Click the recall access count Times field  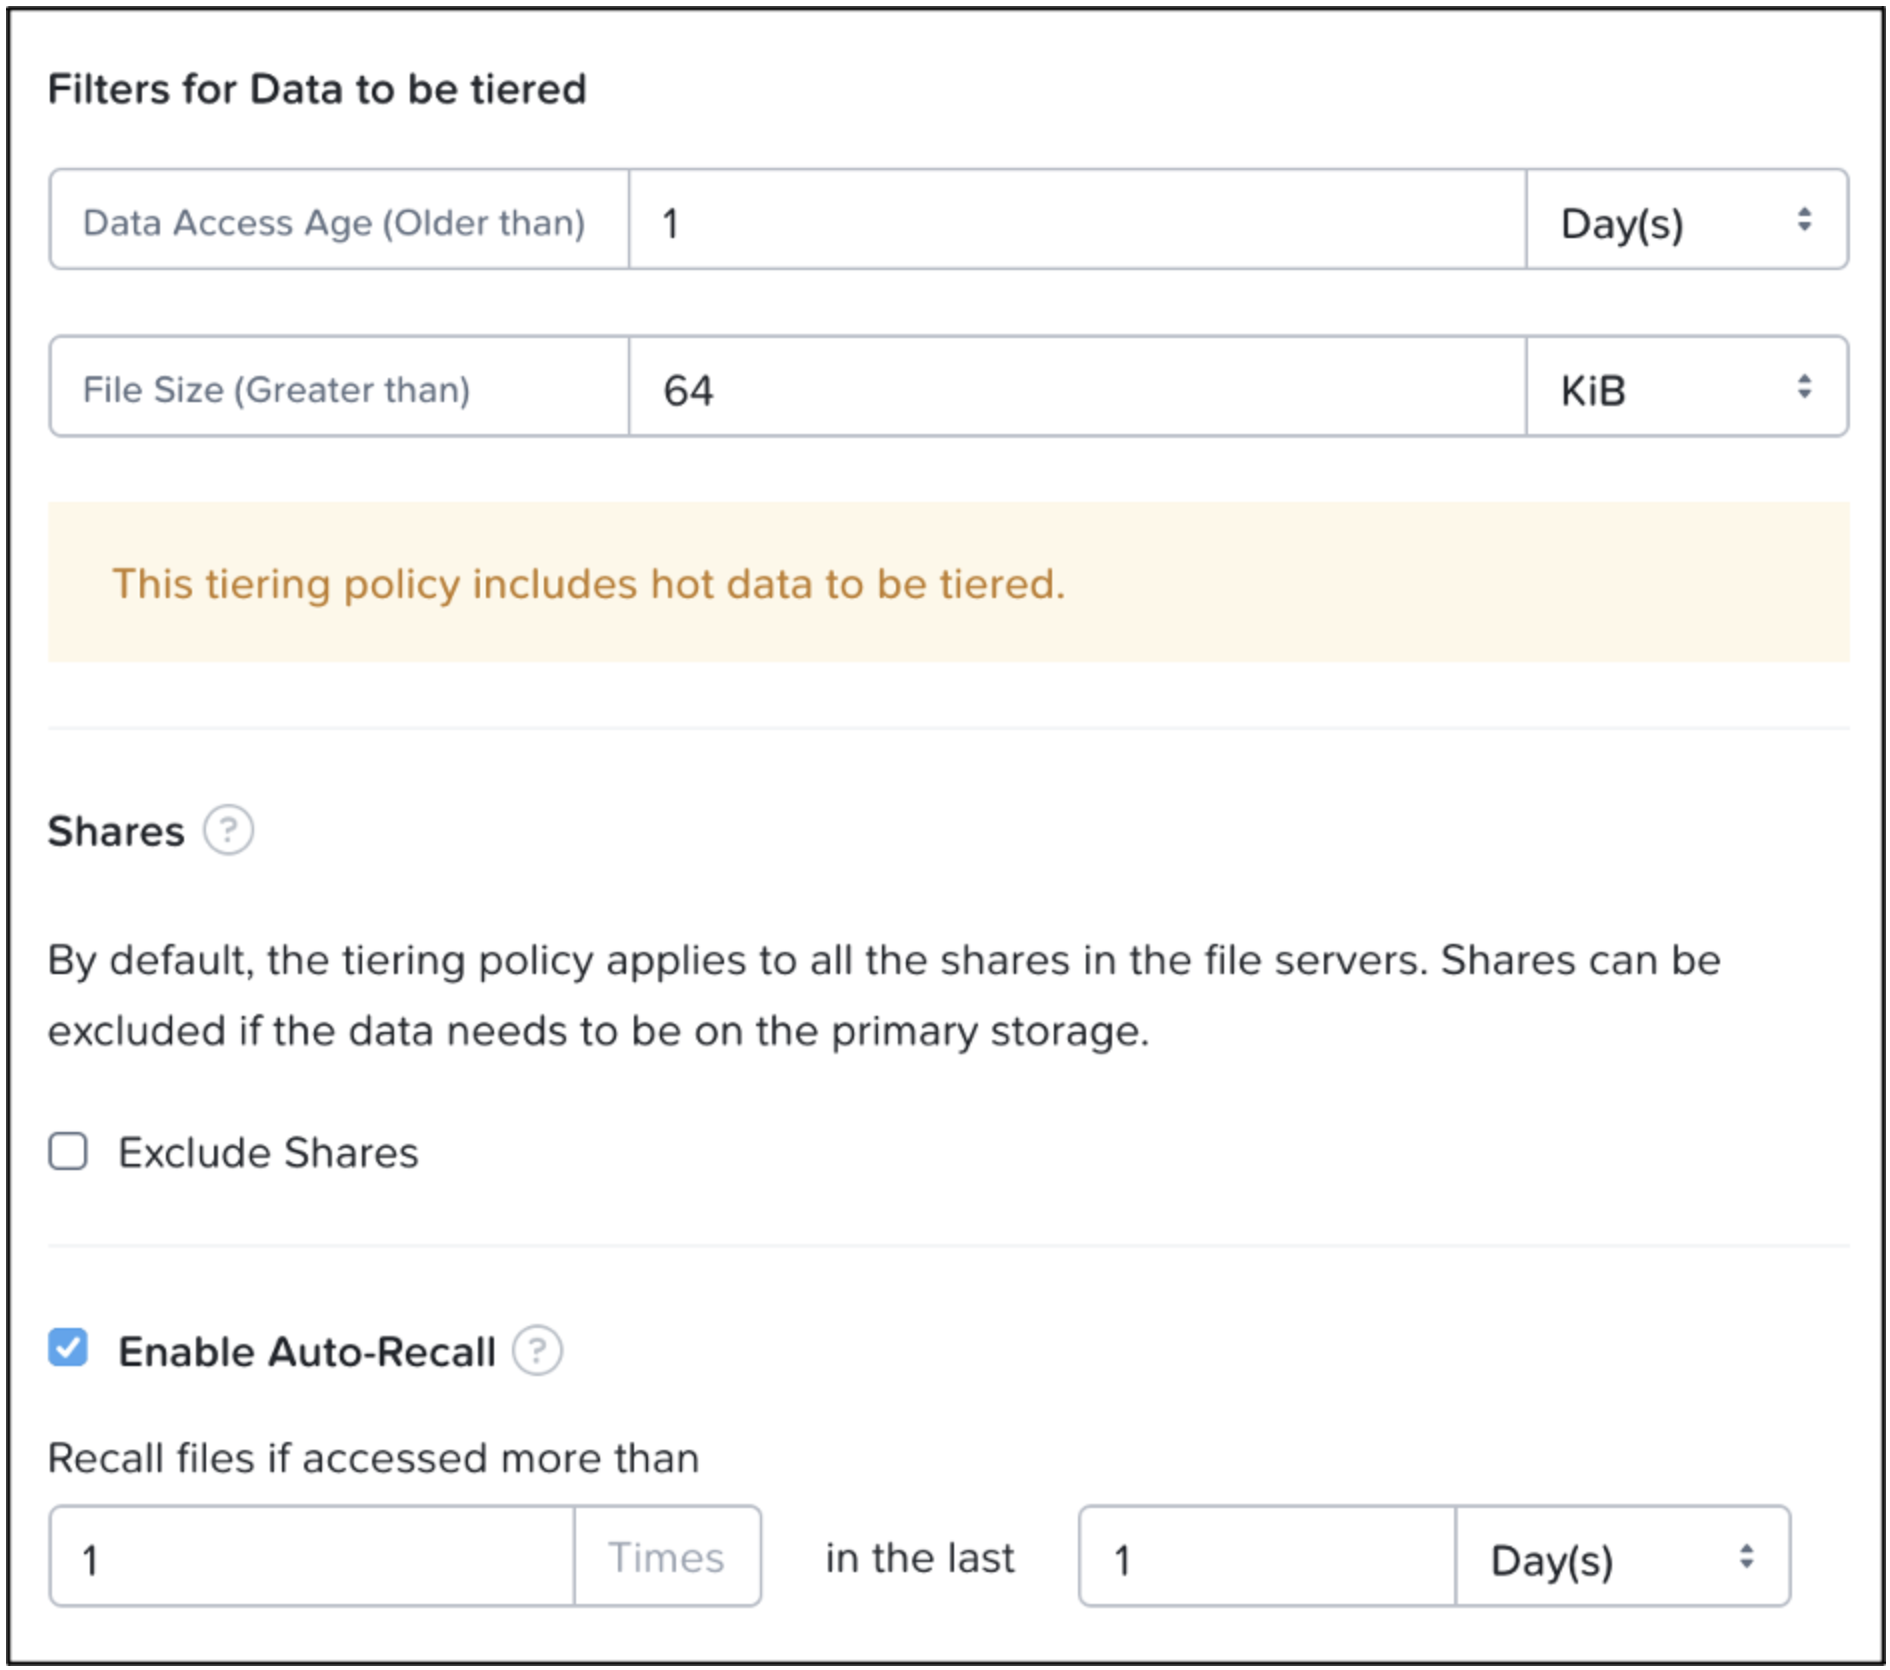pyautogui.click(x=312, y=1557)
